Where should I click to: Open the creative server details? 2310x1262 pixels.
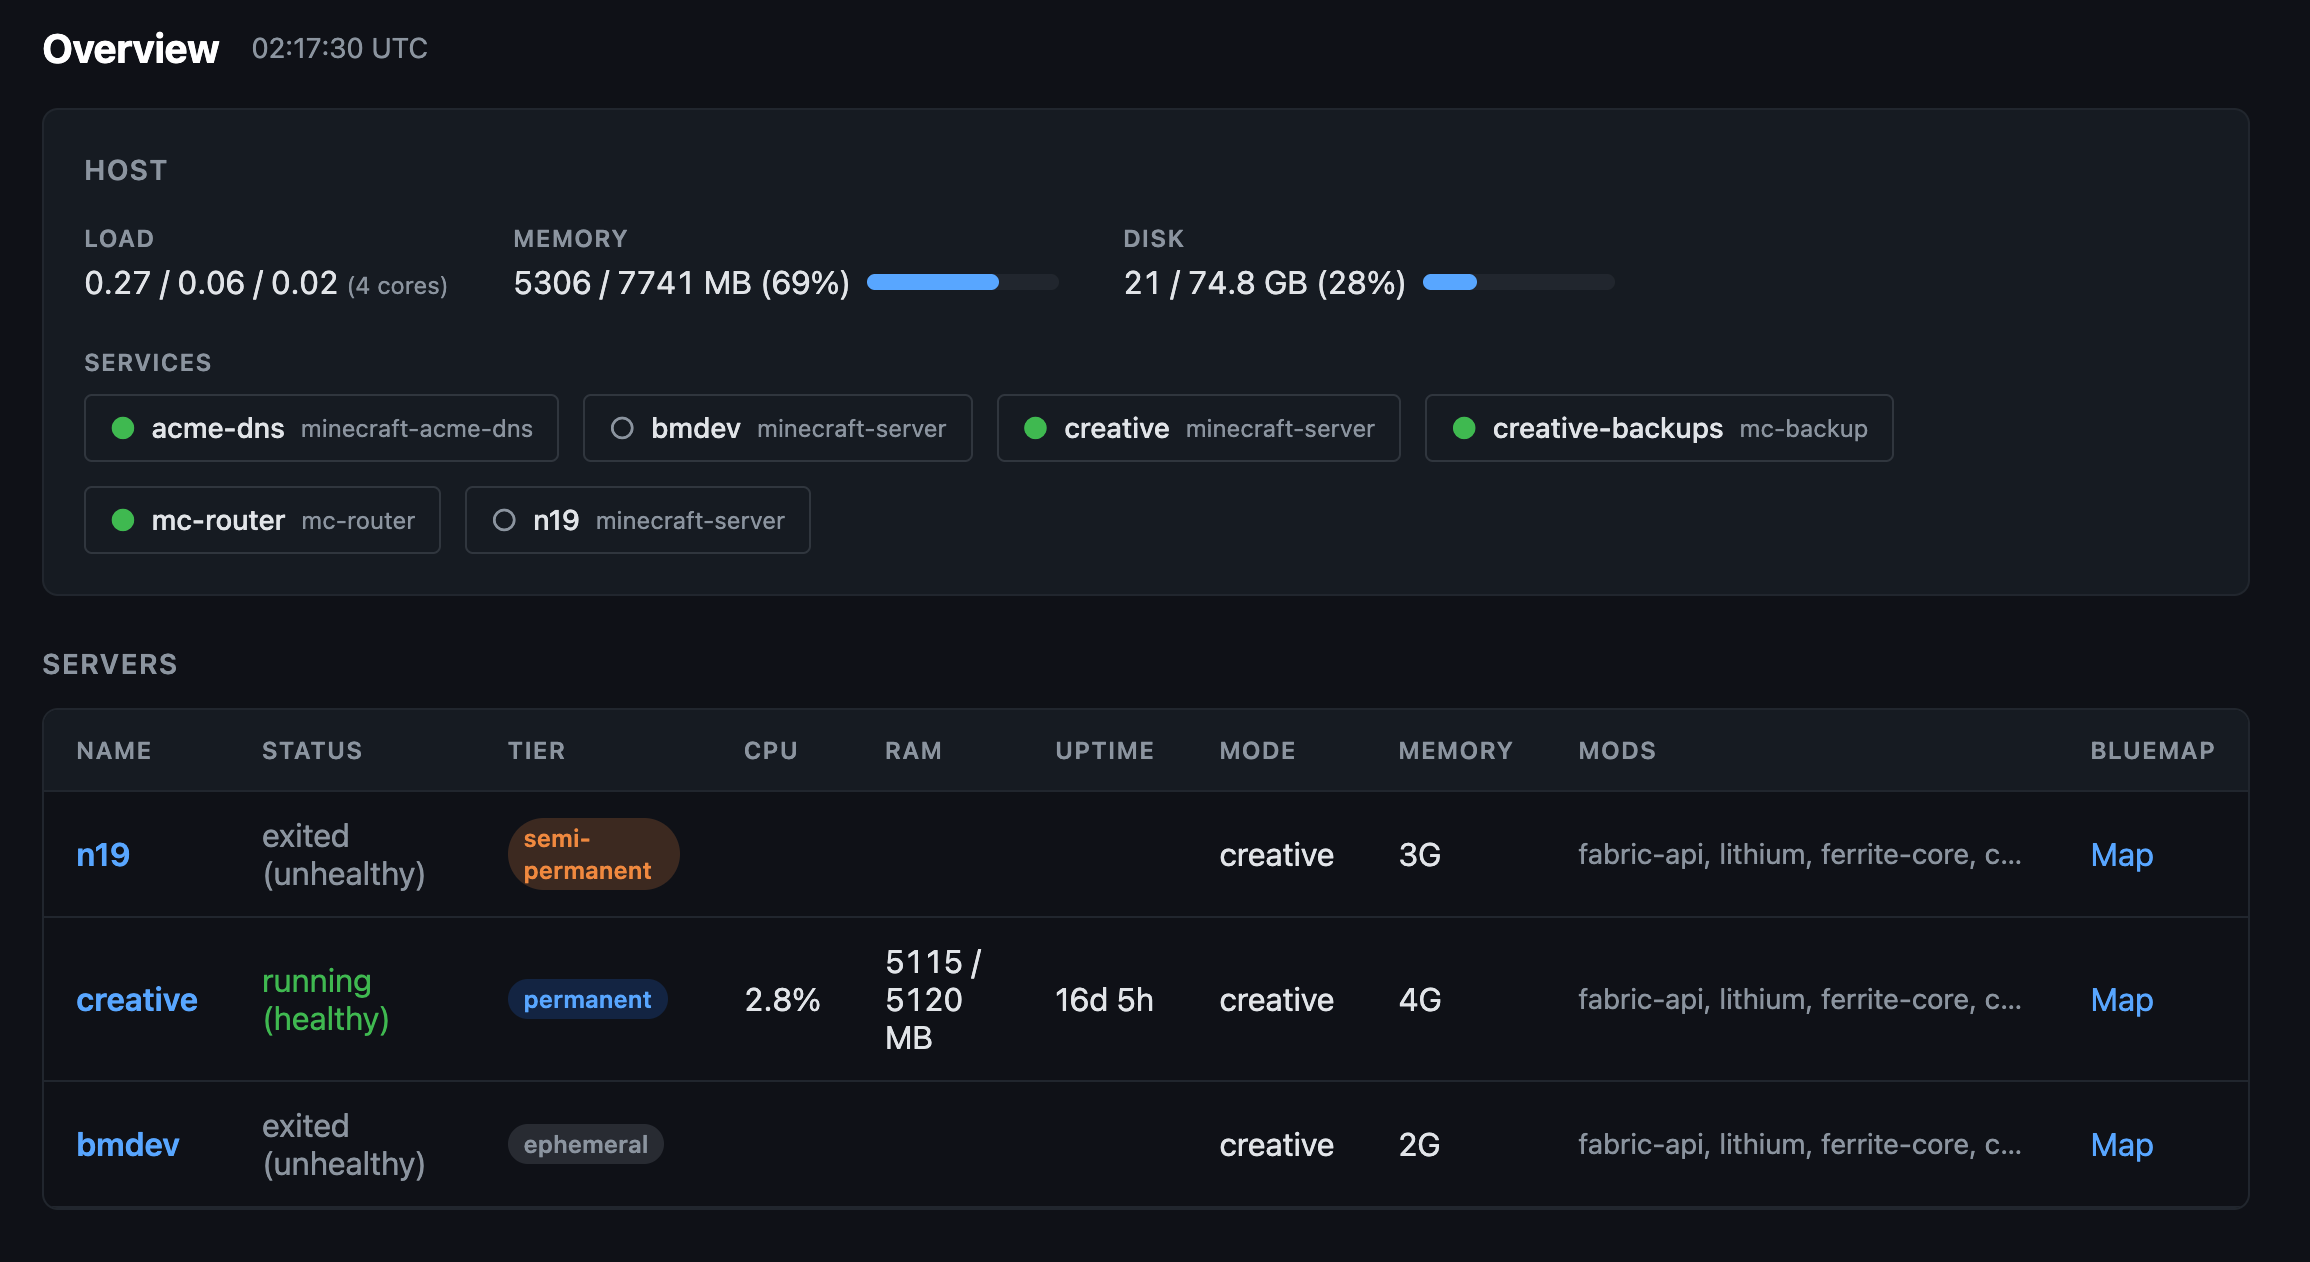point(136,999)
